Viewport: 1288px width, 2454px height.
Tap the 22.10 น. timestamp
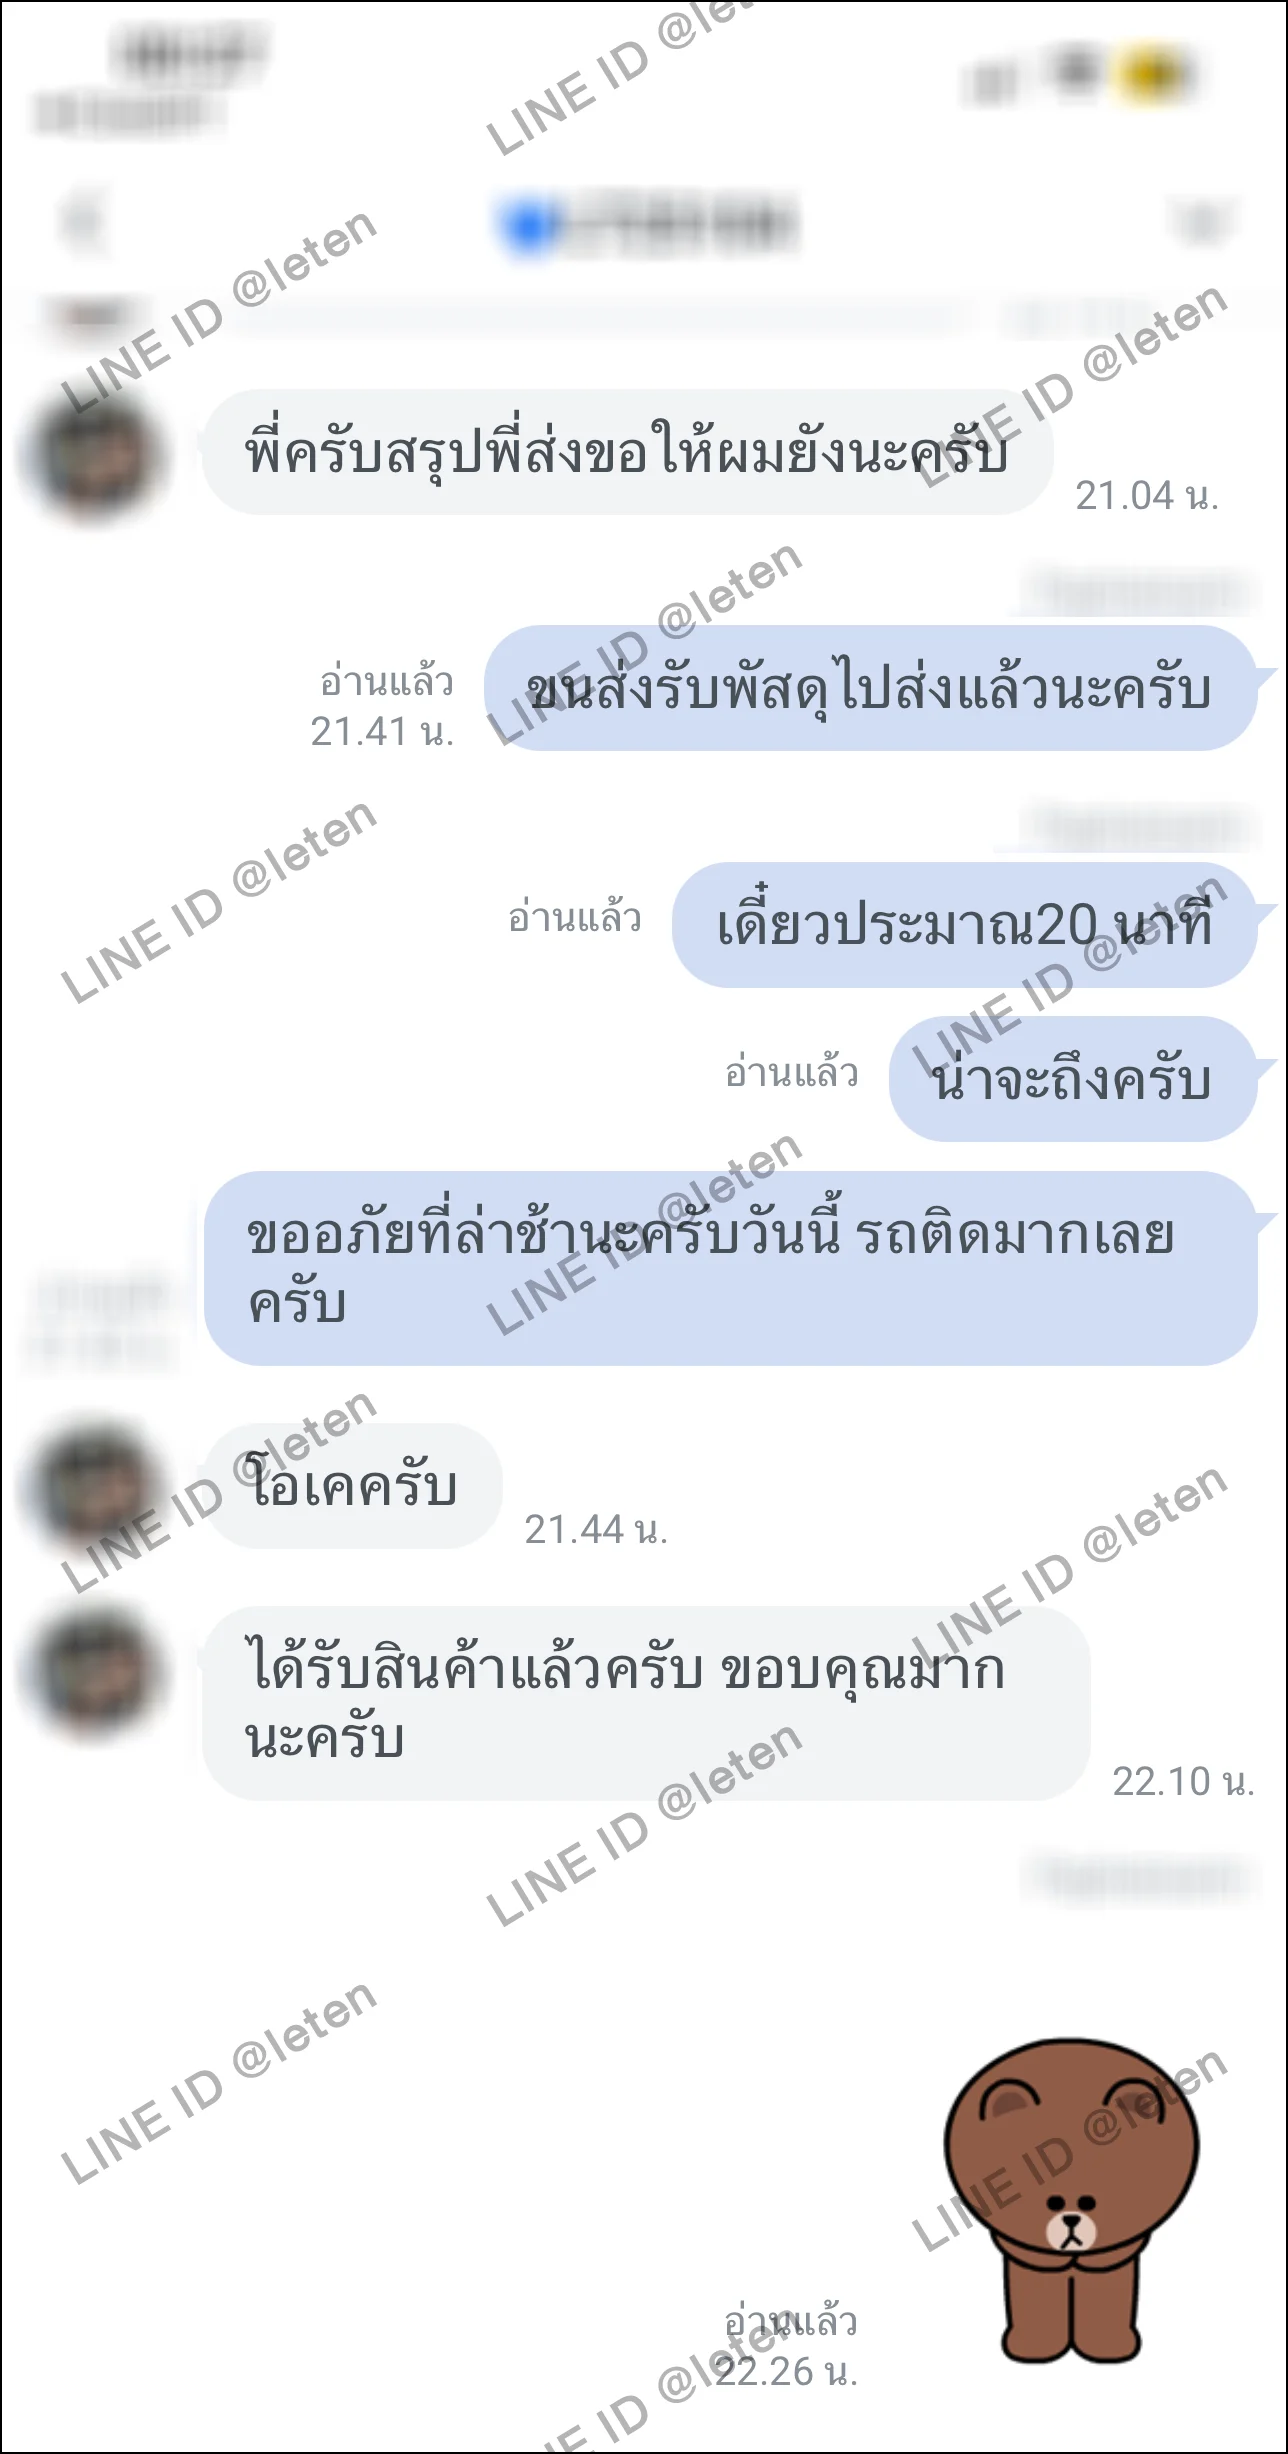coord(1184,1781)
